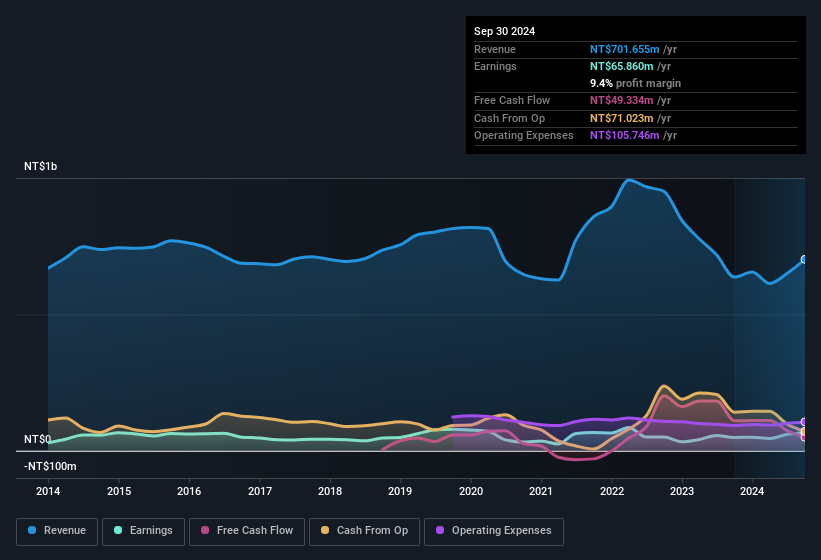Click the Operating Expenses label in tooltip
This screenshot has height=560, width=821.
(523, 136)
